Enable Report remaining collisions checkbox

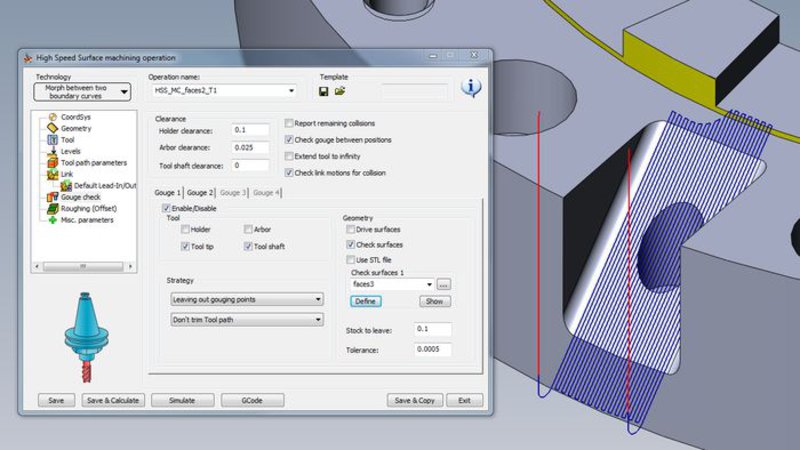(290, 124)
